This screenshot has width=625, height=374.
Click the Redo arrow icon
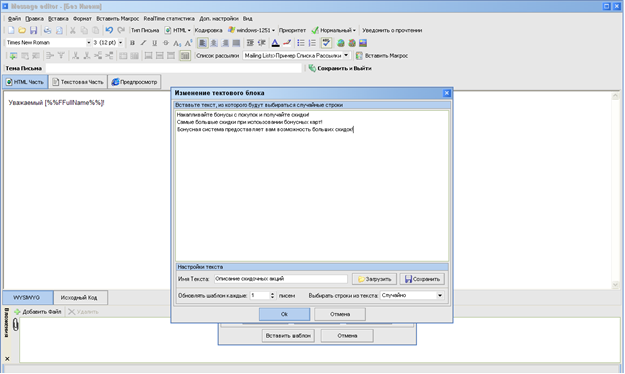121,30
